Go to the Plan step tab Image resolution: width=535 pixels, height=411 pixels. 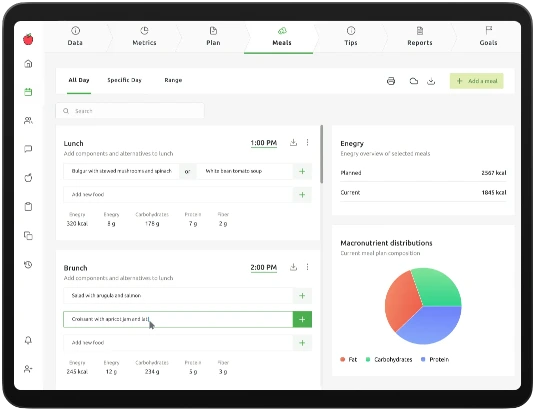point(213,36)
